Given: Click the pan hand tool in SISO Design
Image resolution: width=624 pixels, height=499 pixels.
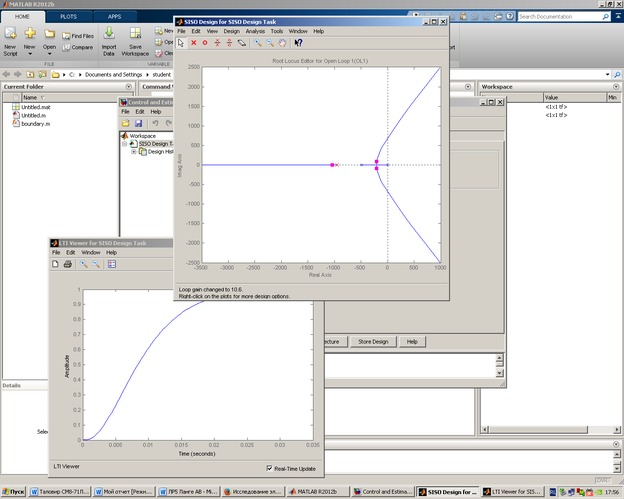Looking at the screenshot, I should tap(284, 43).
